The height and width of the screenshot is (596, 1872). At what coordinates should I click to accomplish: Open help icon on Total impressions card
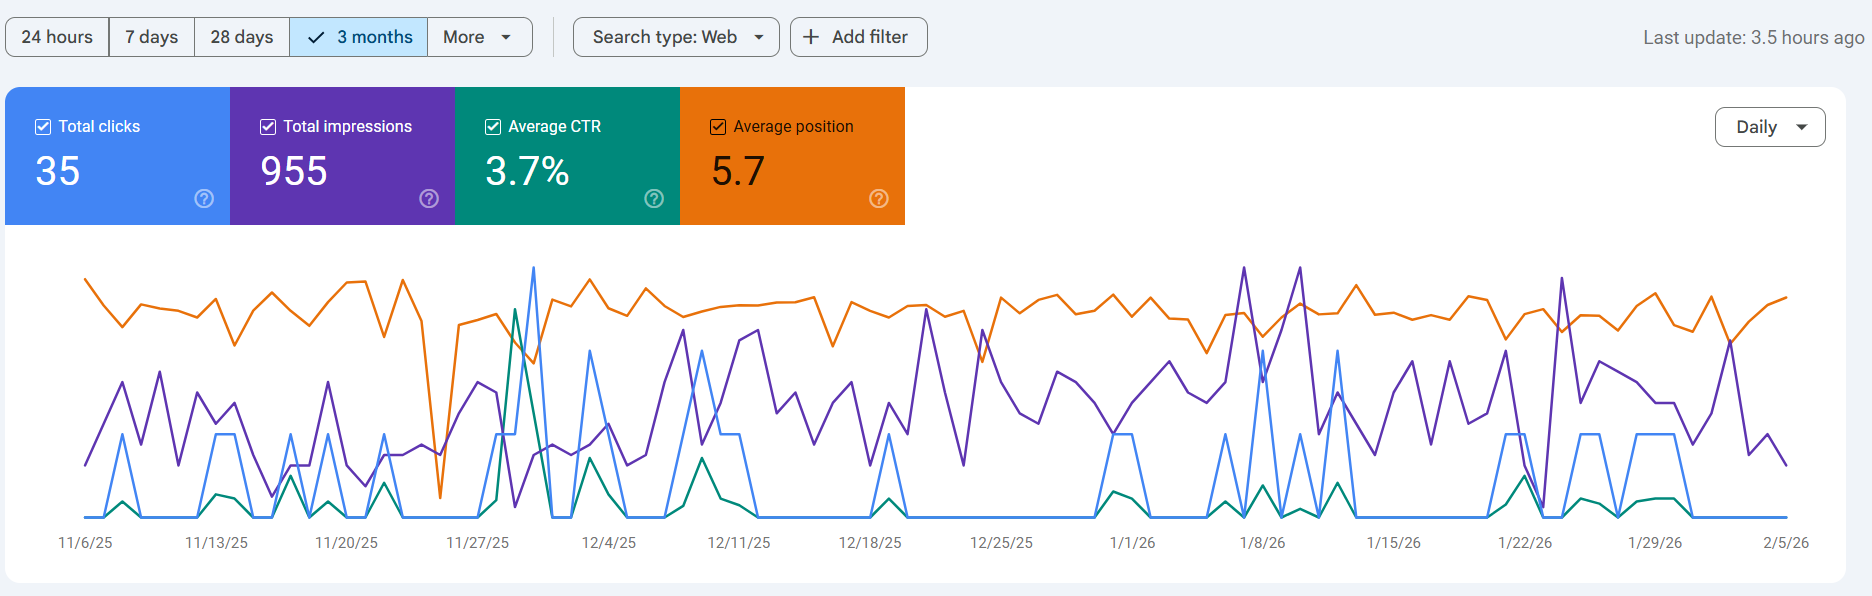(x=429, y=199)
